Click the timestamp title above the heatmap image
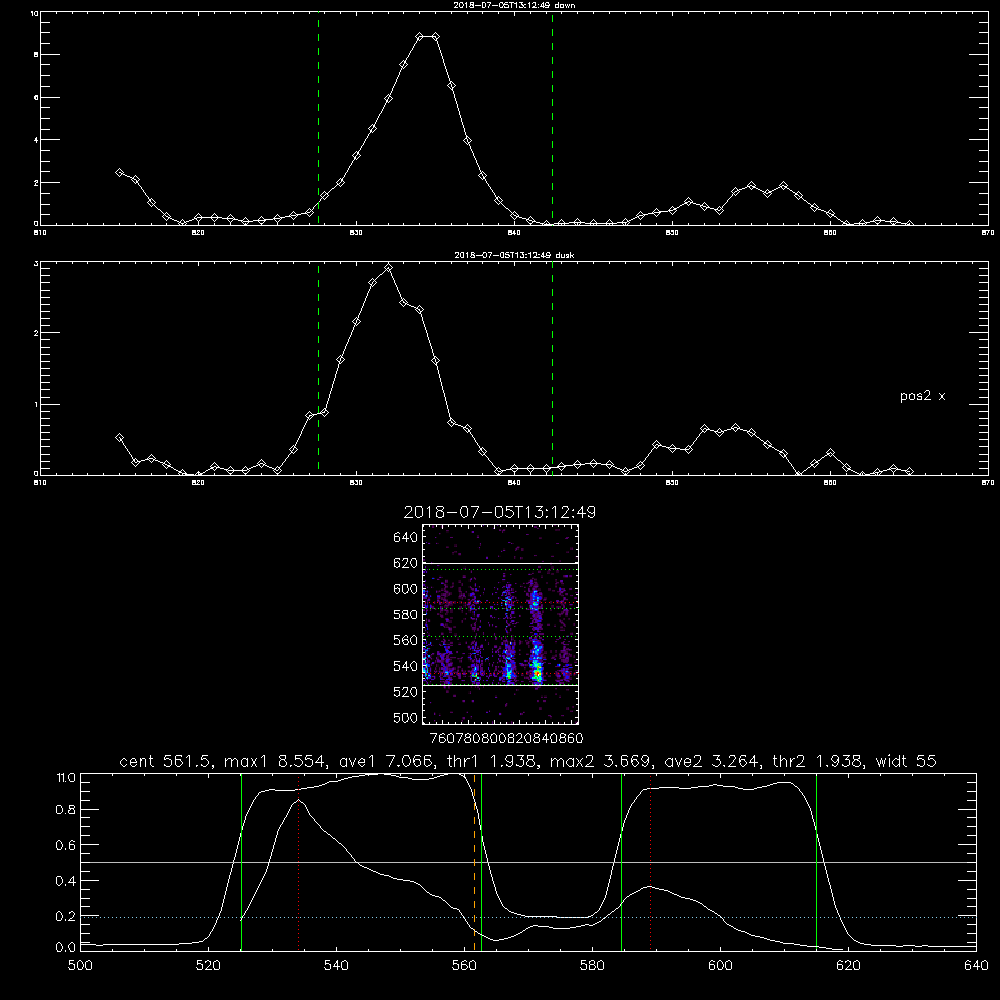This screenshot has width=1000, height=1000. (x=499, y=512)
